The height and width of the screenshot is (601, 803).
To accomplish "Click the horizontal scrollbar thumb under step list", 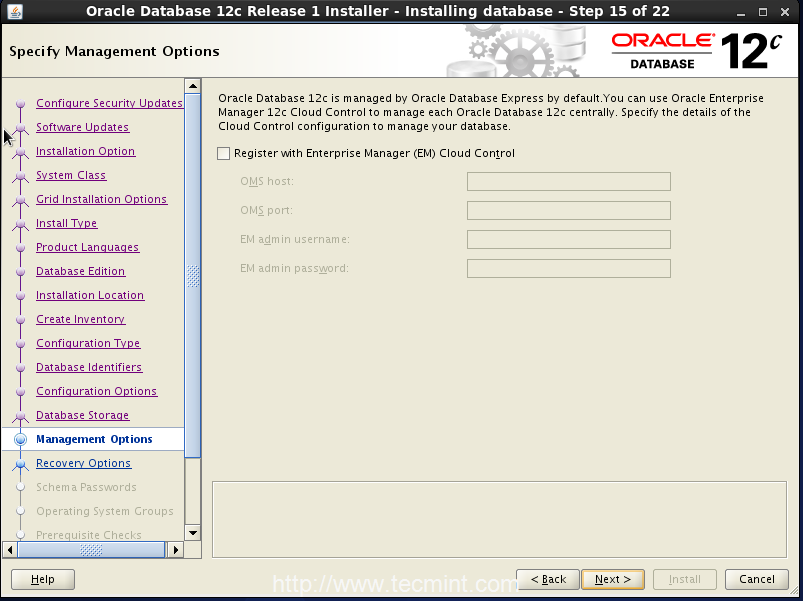I will (91, 550).
